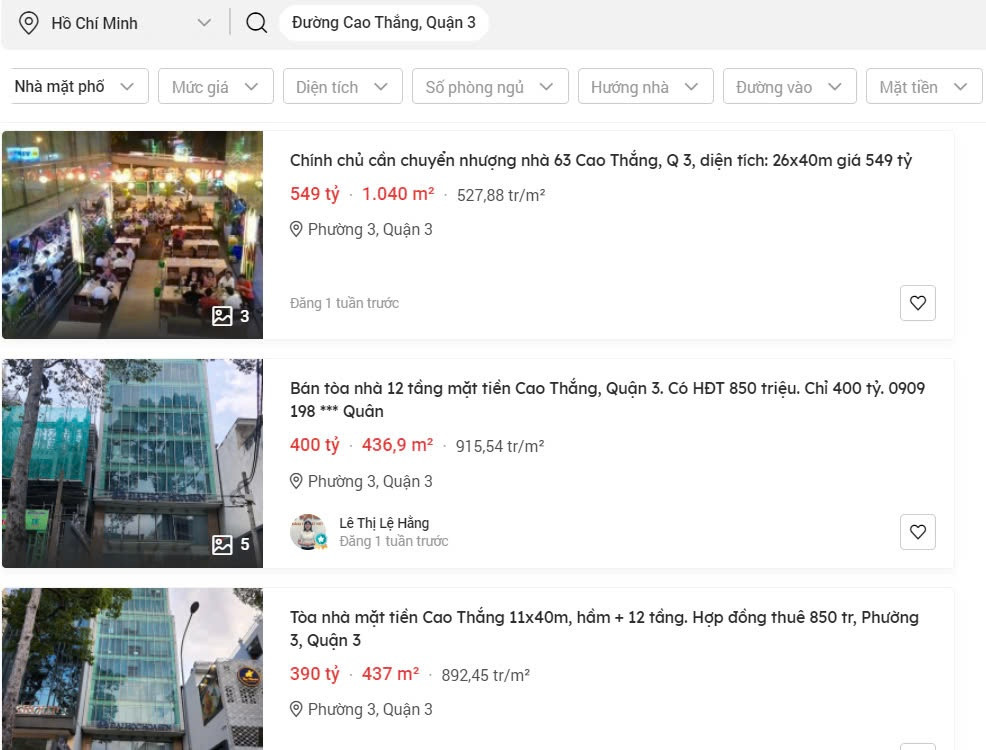Screen dimensions: 986x750
Task: Click the 1.040 m² area value
Action: click(x=398, y=194)
